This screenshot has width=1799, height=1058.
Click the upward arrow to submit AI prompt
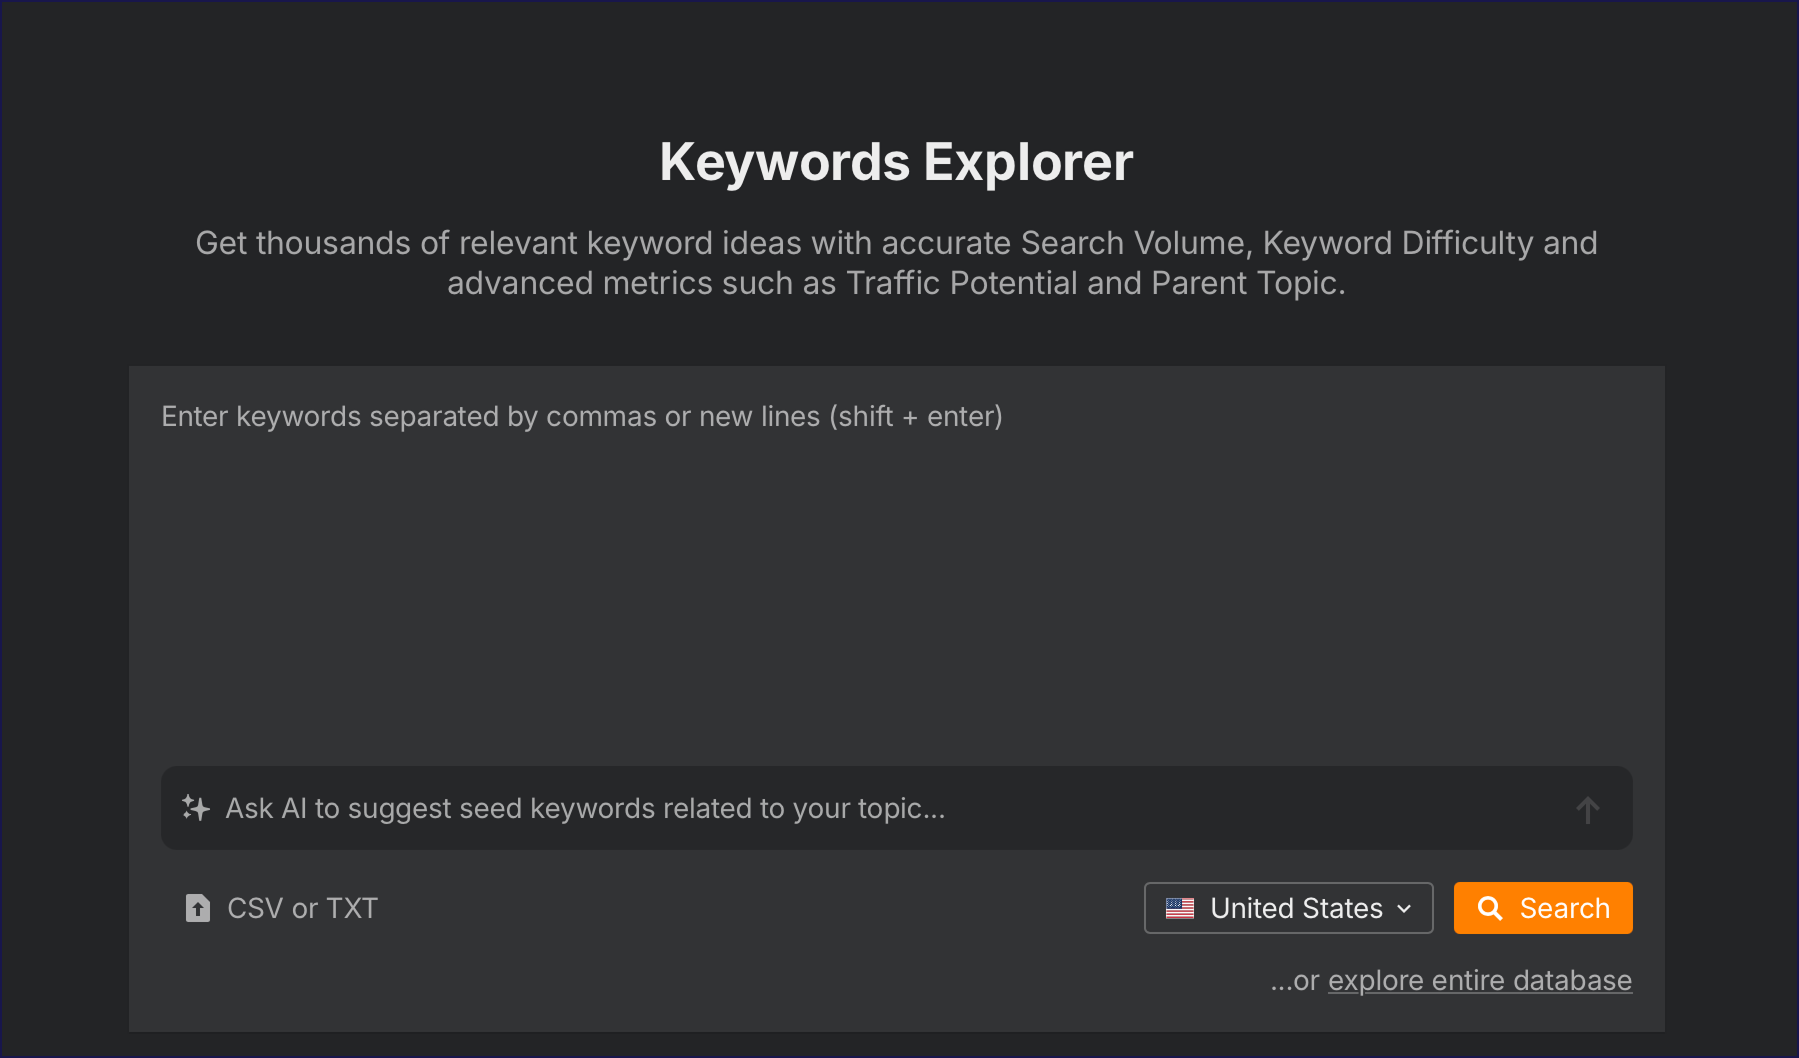(1588, 809)
